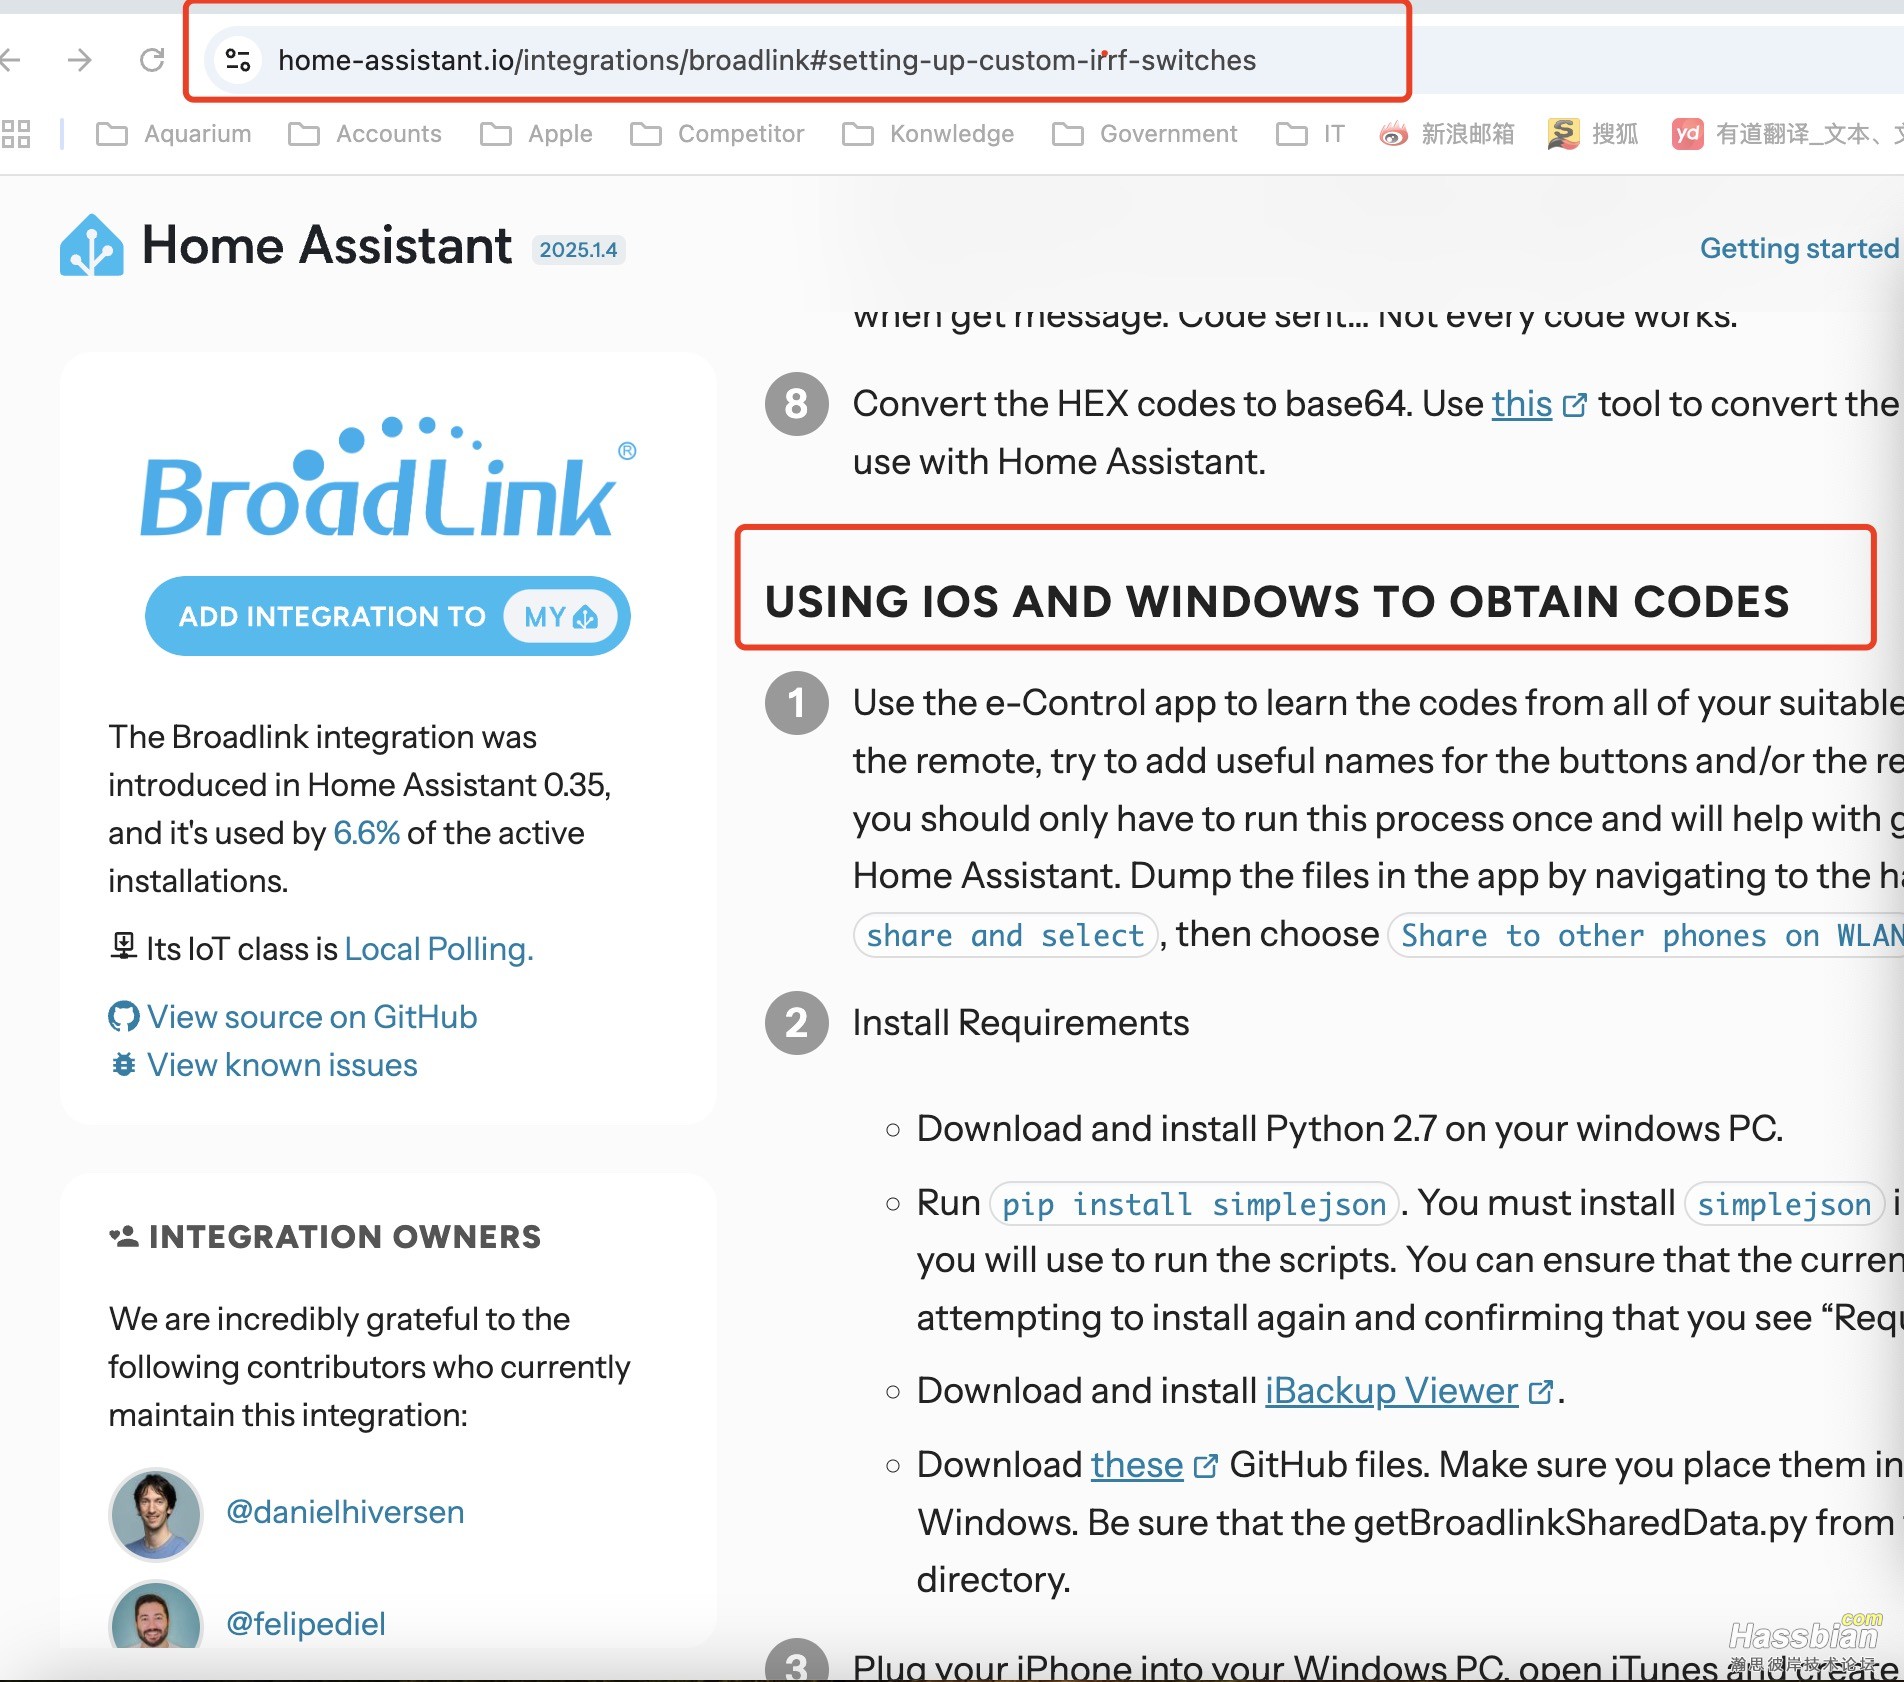Click the browser back arrow
1904x1682 pixels.
[x=10, y=60]
